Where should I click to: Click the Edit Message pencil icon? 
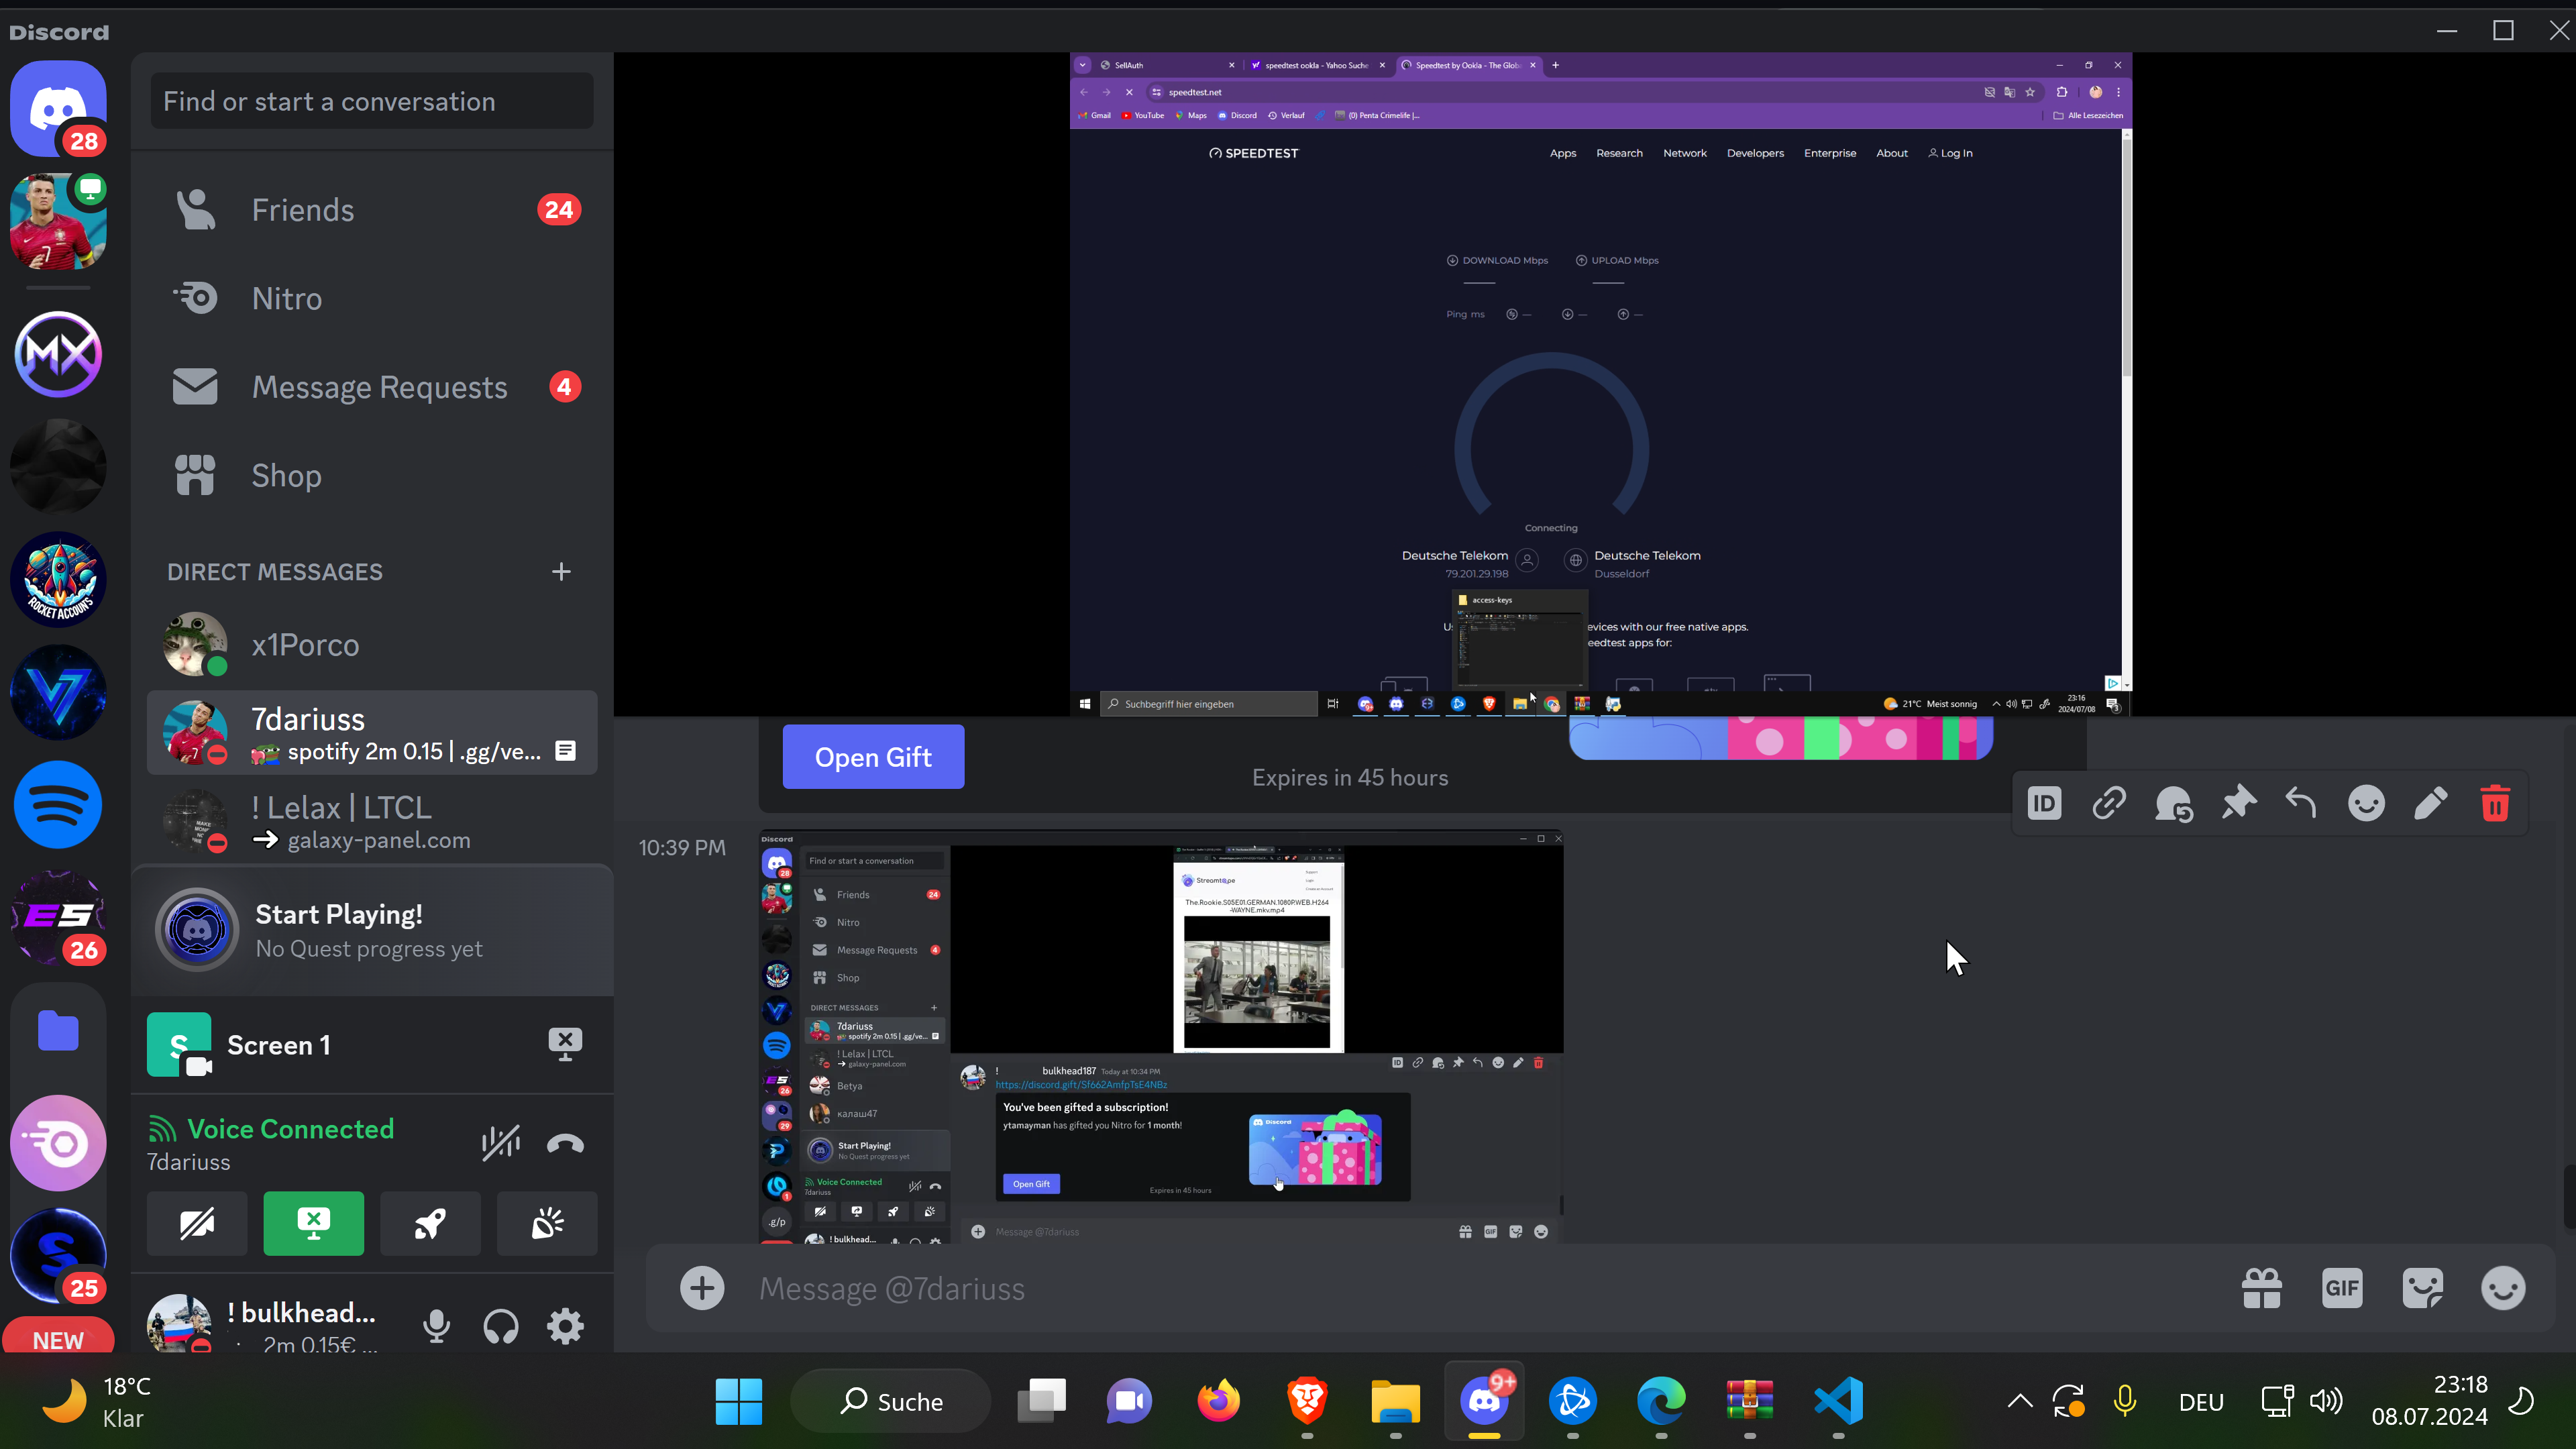point(2431,803)
